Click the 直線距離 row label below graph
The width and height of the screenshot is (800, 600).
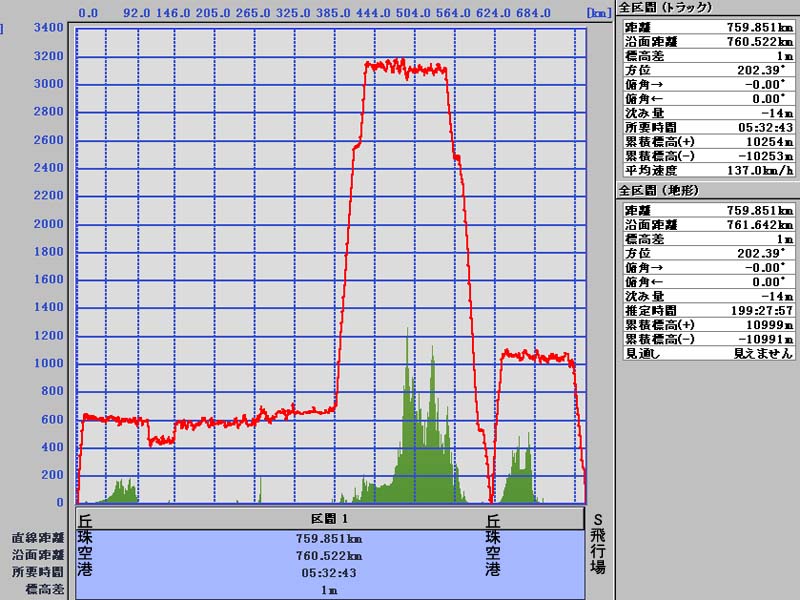[38, 538]
